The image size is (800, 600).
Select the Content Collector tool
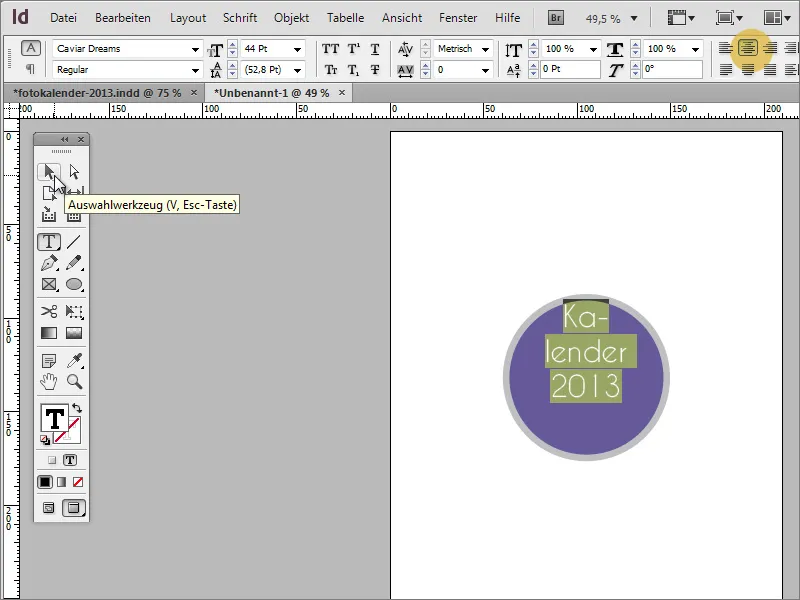[x=49, y=214]
